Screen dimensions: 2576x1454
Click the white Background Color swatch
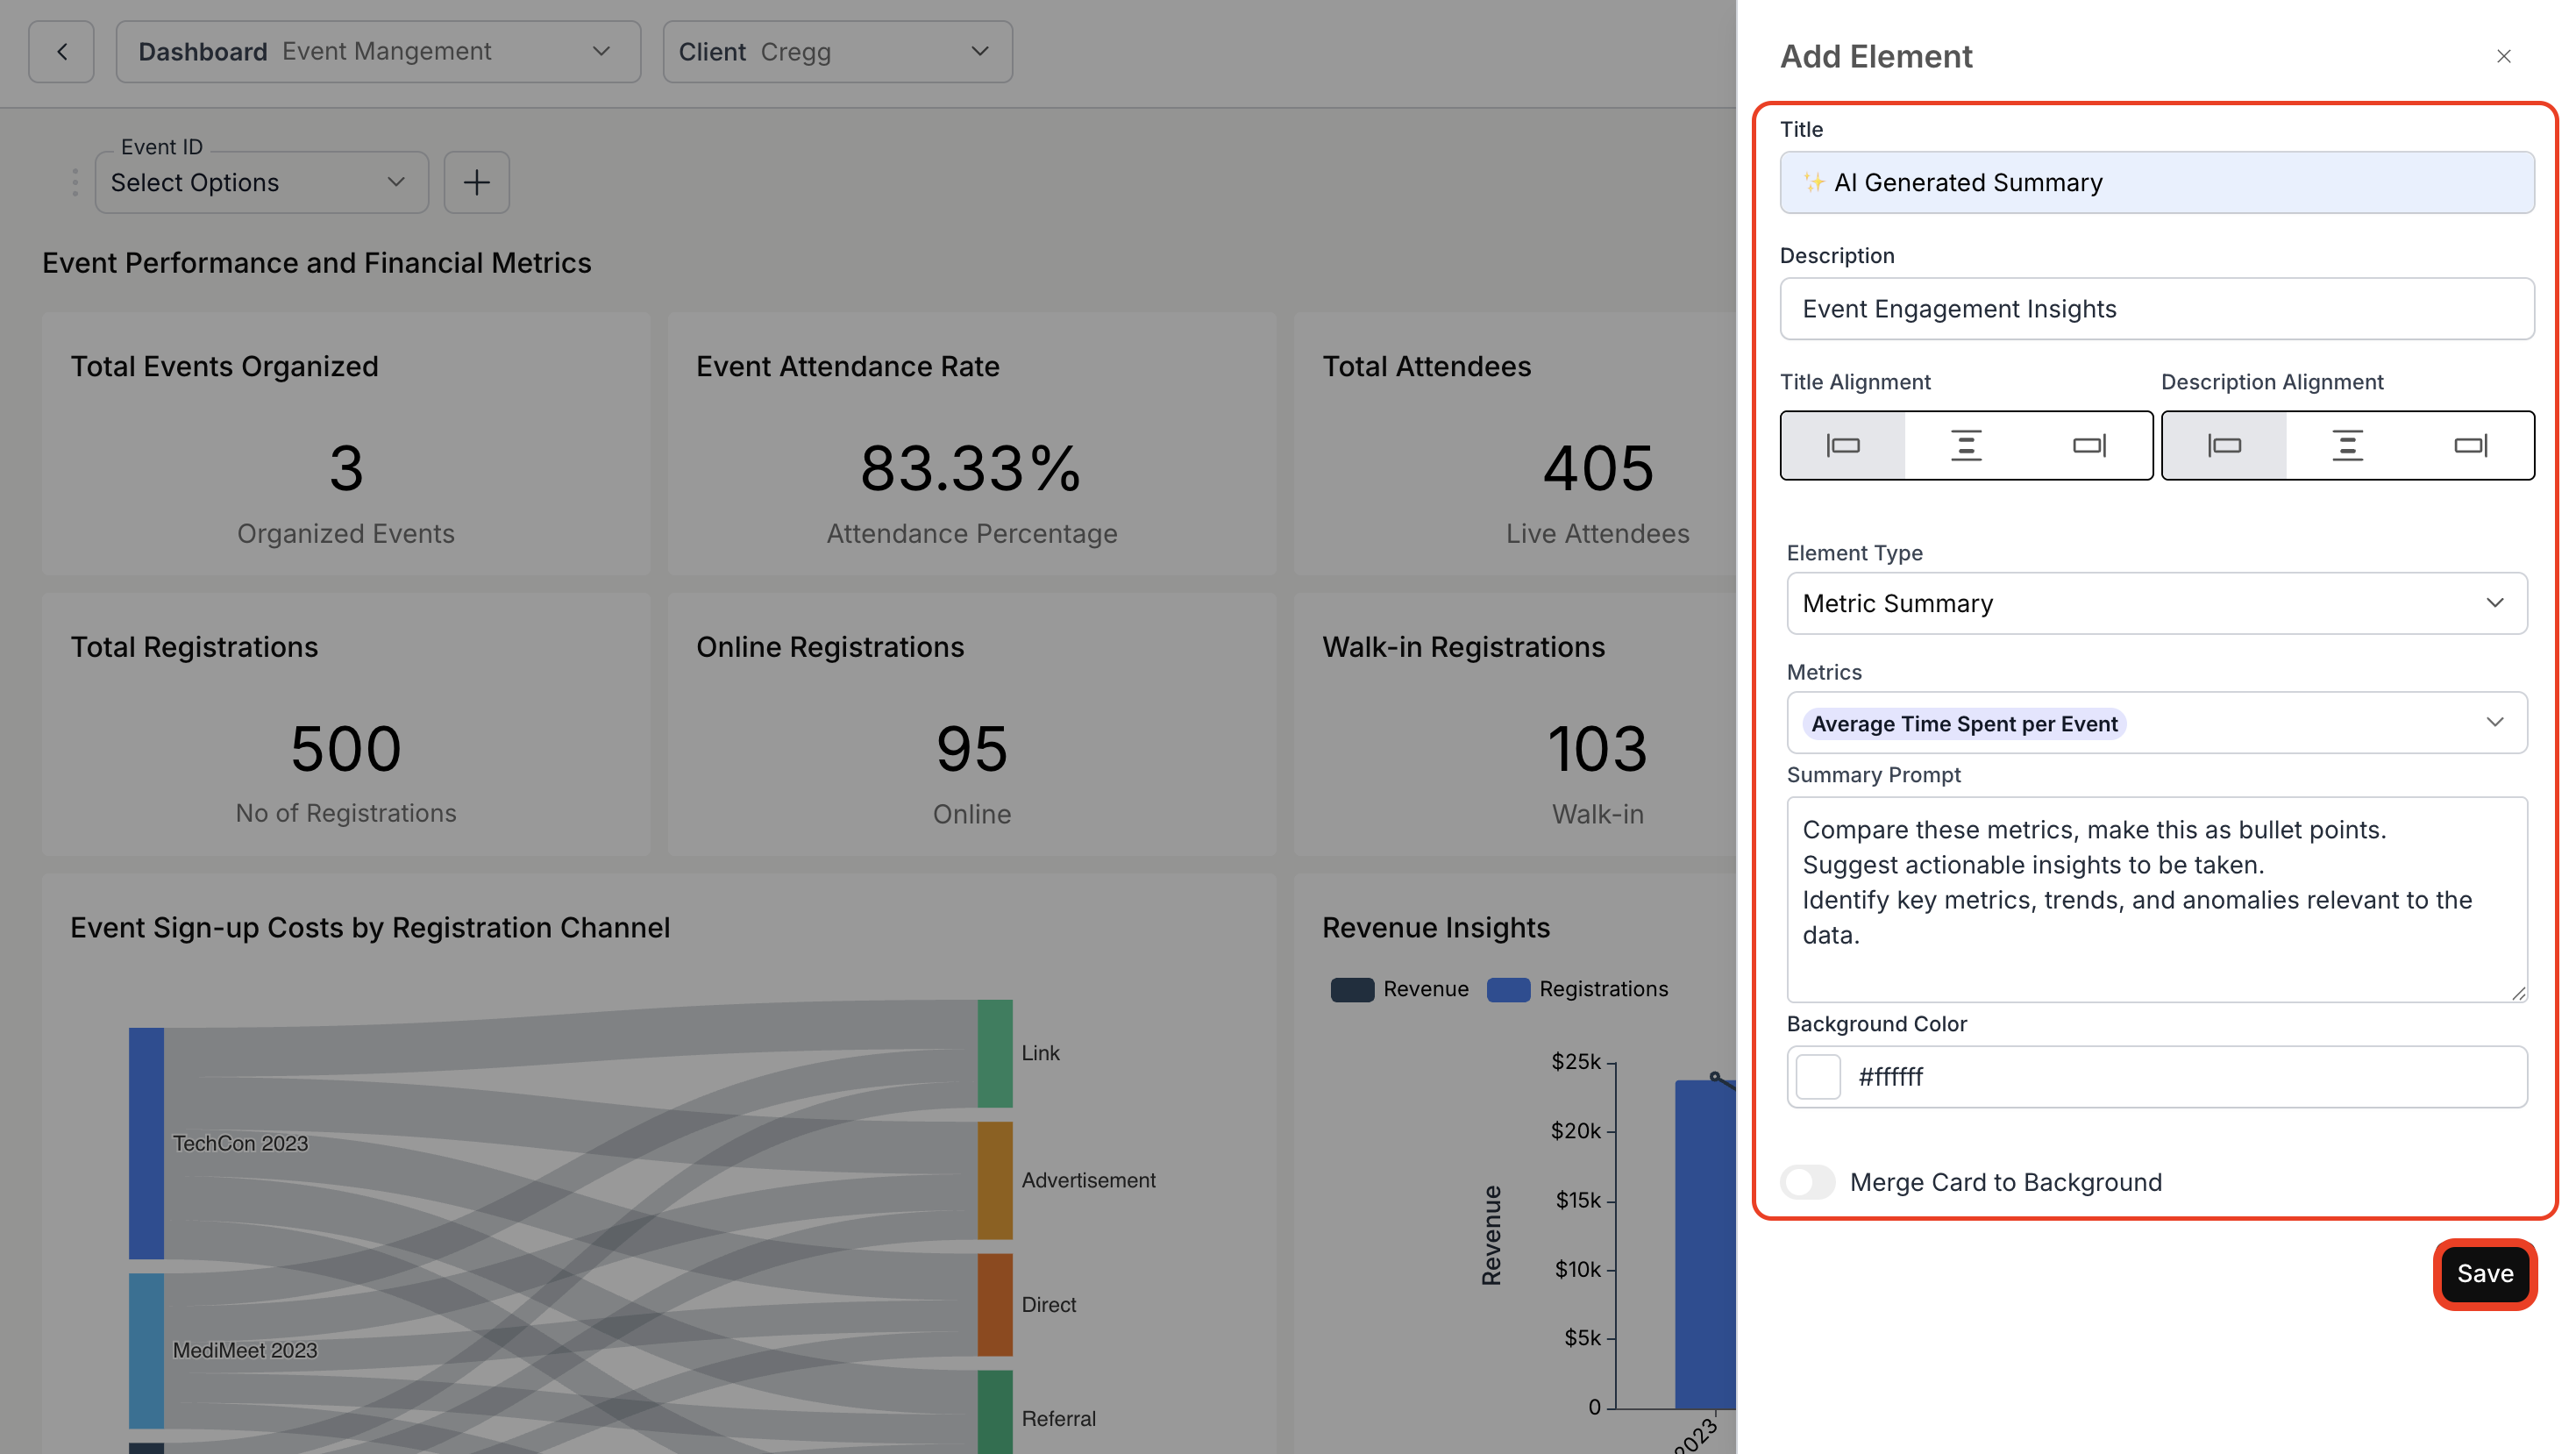(1818, 1077)
